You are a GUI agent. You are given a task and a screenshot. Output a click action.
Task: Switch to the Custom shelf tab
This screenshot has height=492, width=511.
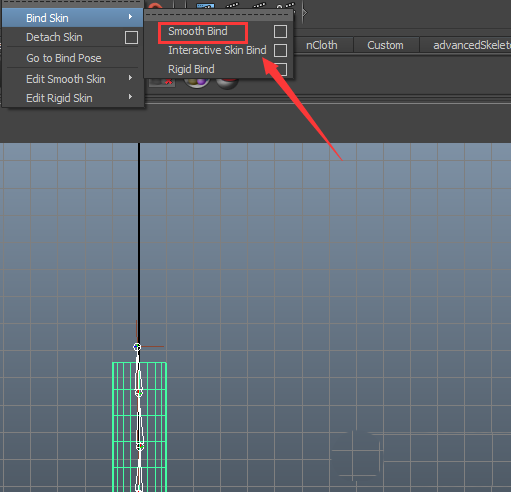[385, 45]
